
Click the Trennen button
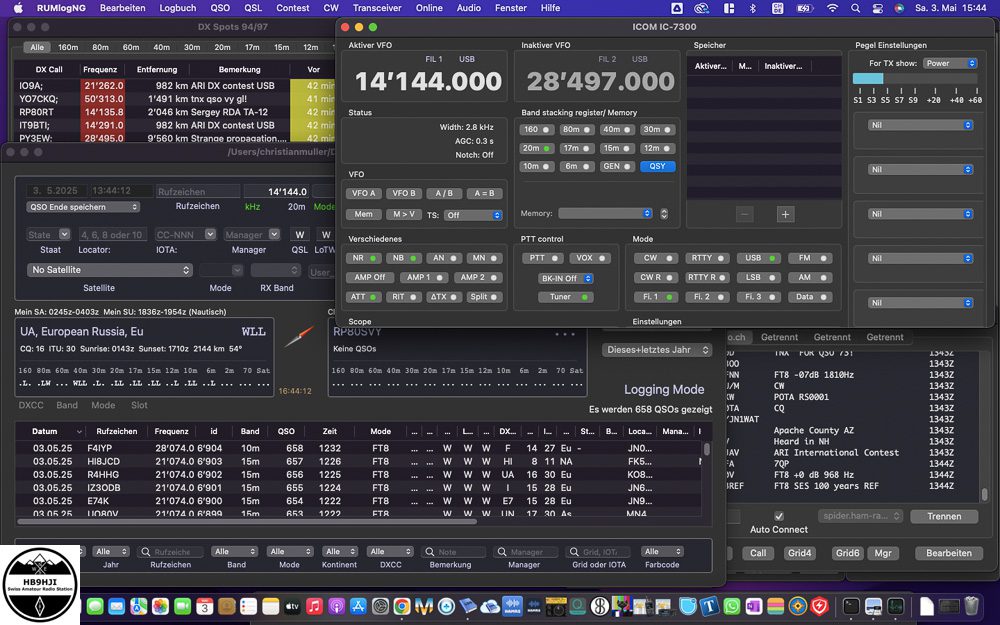tap(944, 516)
